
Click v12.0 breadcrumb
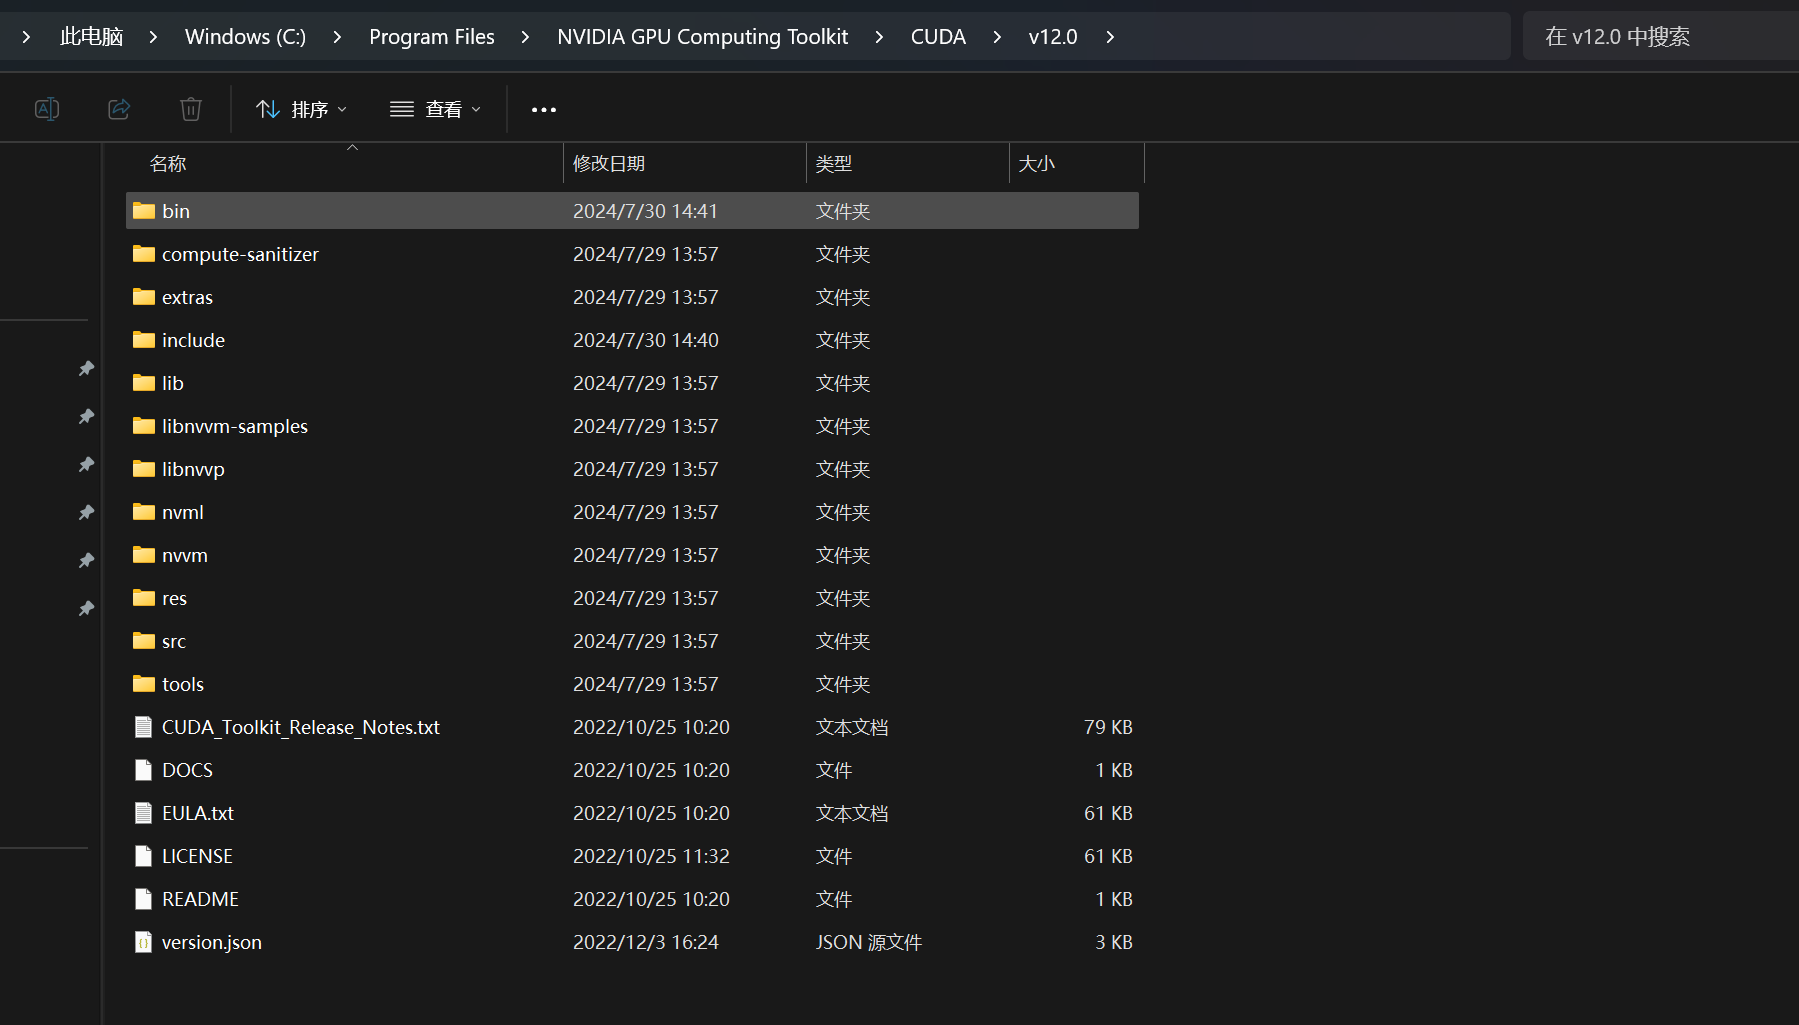click(1053, 37)
